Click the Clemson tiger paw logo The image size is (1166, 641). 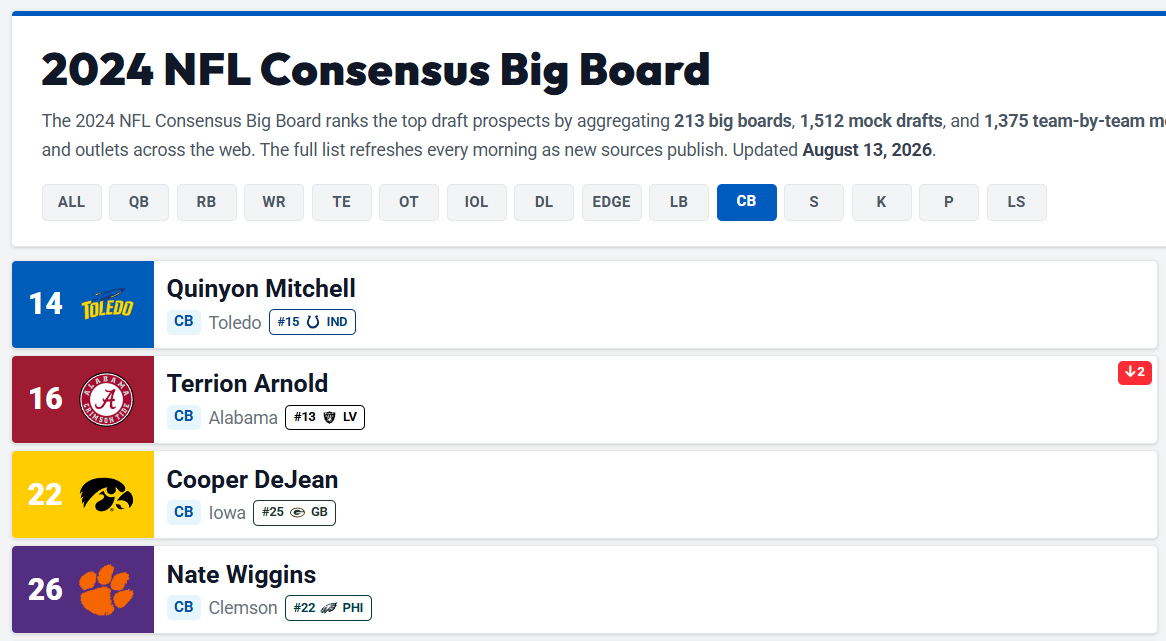[107, 590]
